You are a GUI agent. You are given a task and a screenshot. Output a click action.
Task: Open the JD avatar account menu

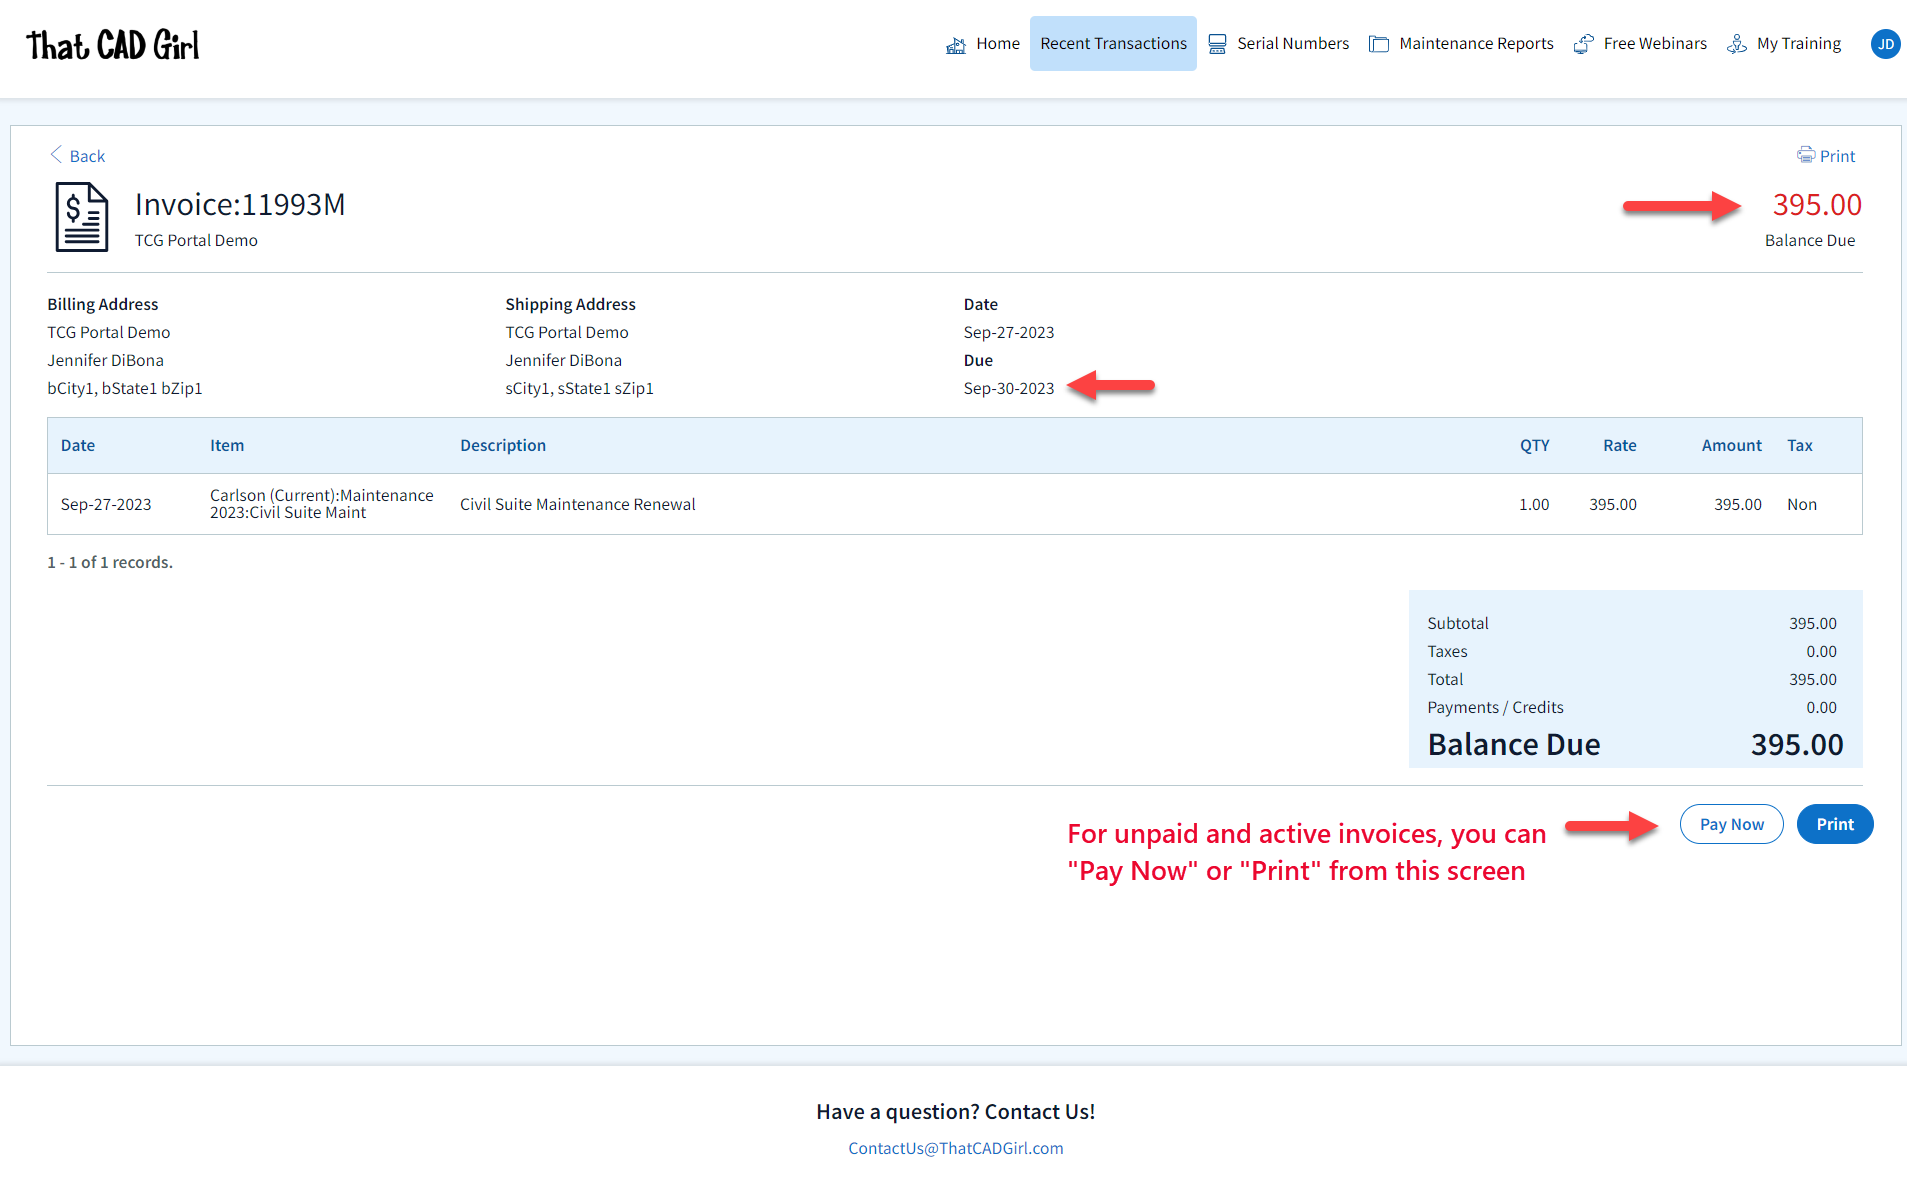point(1885,44)
